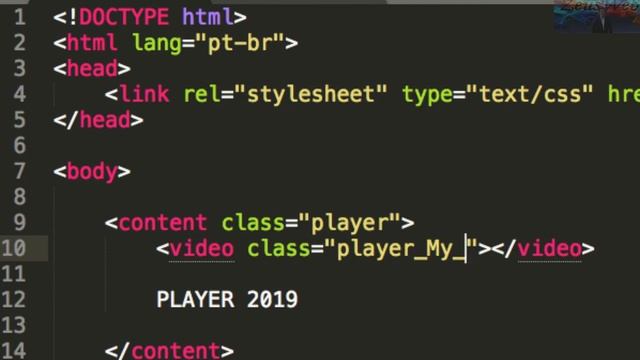Click the closing head tag on line 5
The image size is (640, 360).
click(x=98, y=120)
